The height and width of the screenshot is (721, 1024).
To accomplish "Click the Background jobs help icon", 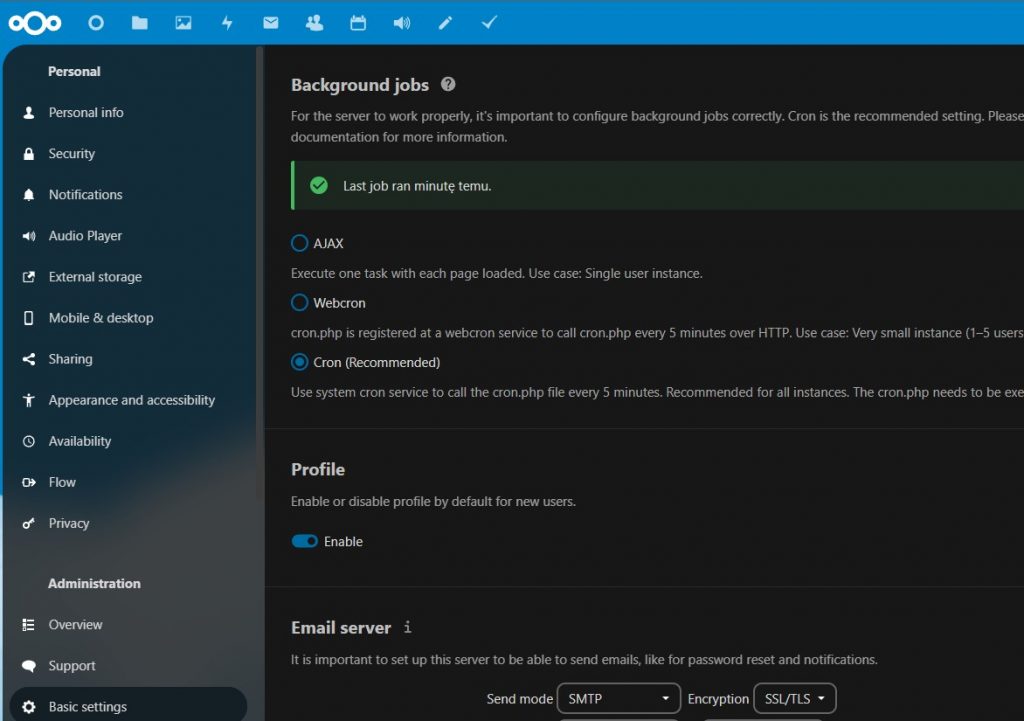I will point(448,85).
